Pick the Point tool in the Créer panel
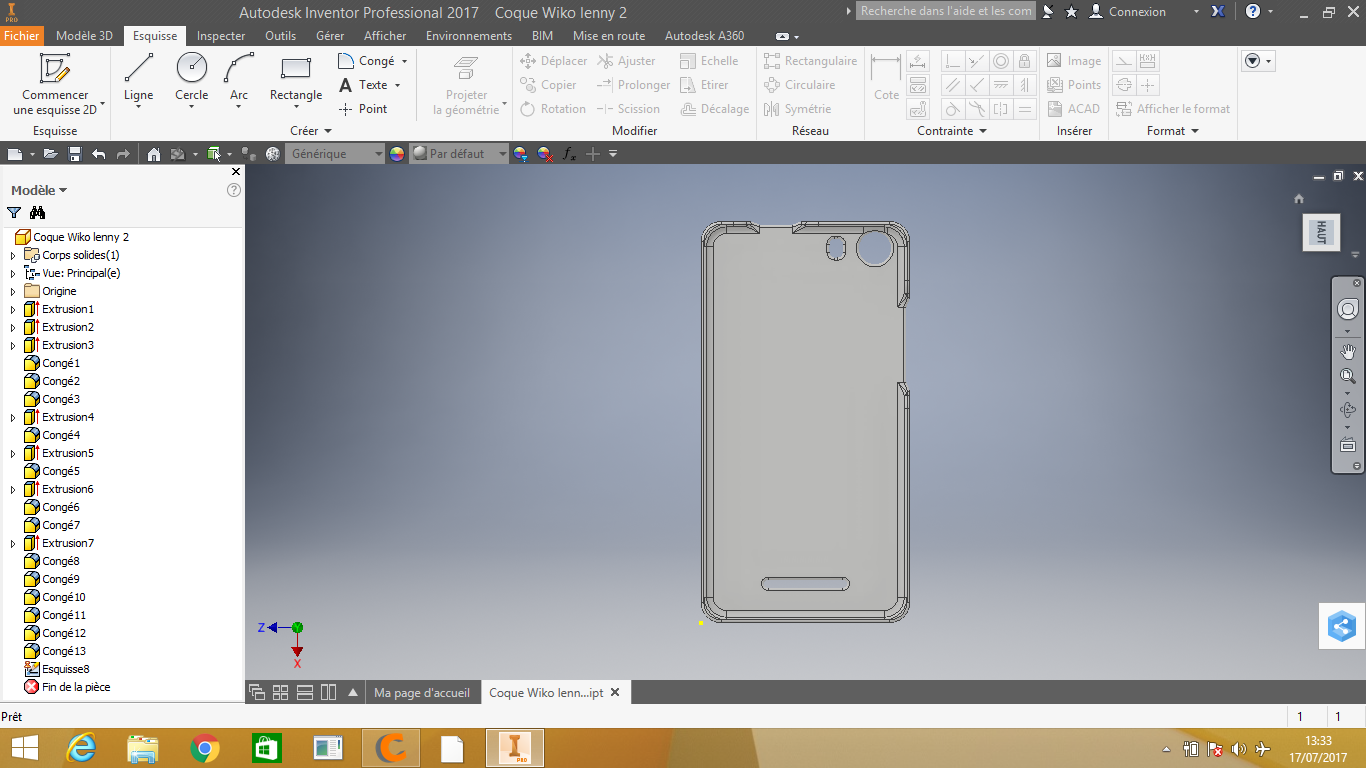The width and height of the screenshot is (1366, 768). [363, 109]
